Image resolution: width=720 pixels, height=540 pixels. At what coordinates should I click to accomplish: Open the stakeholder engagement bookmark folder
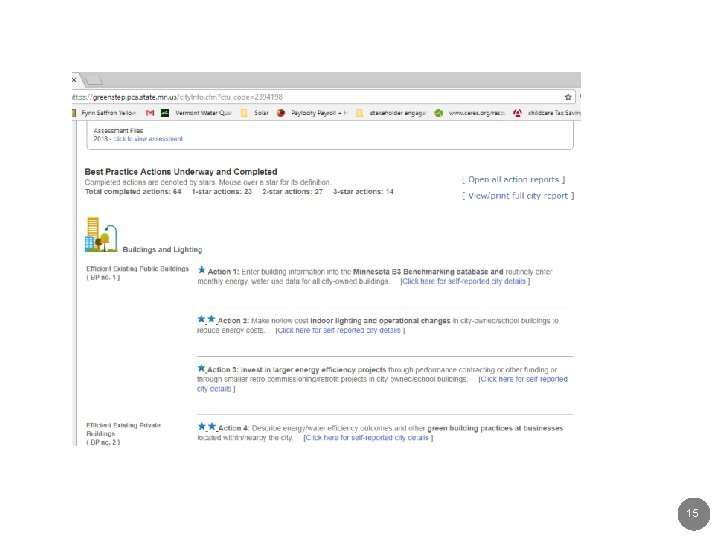click(391, 113)
